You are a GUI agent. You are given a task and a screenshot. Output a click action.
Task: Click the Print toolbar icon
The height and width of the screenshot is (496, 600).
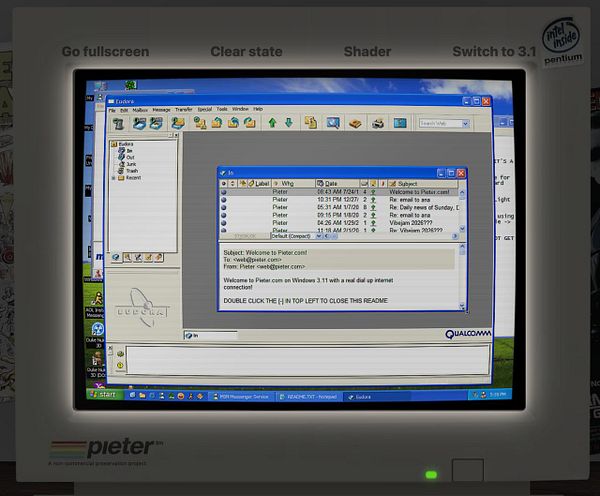coord(378,123)
